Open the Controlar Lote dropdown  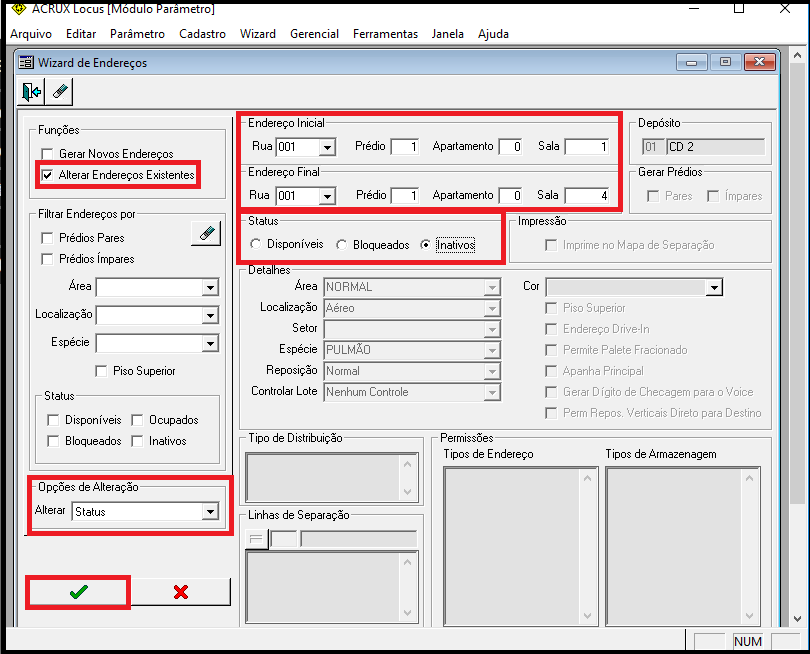[492, 393]
